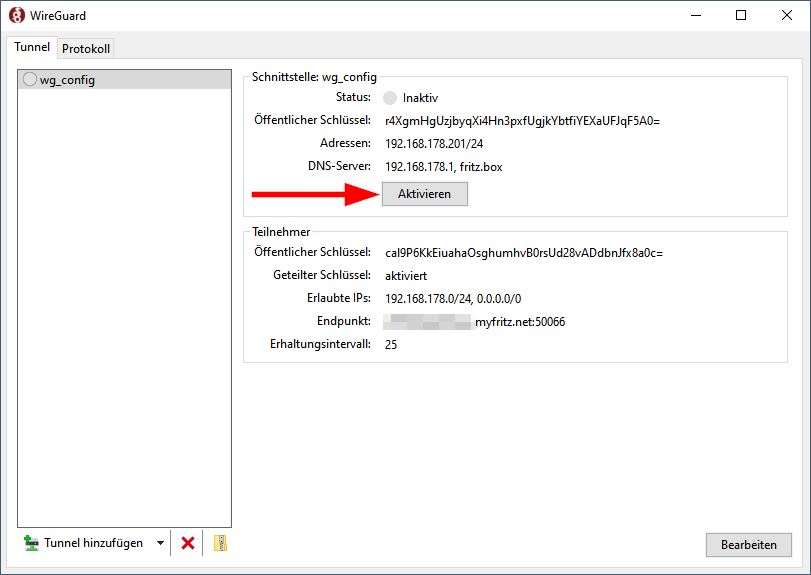
Task: Click the WireGuard logo in title bar
Action: pos(17,15)
